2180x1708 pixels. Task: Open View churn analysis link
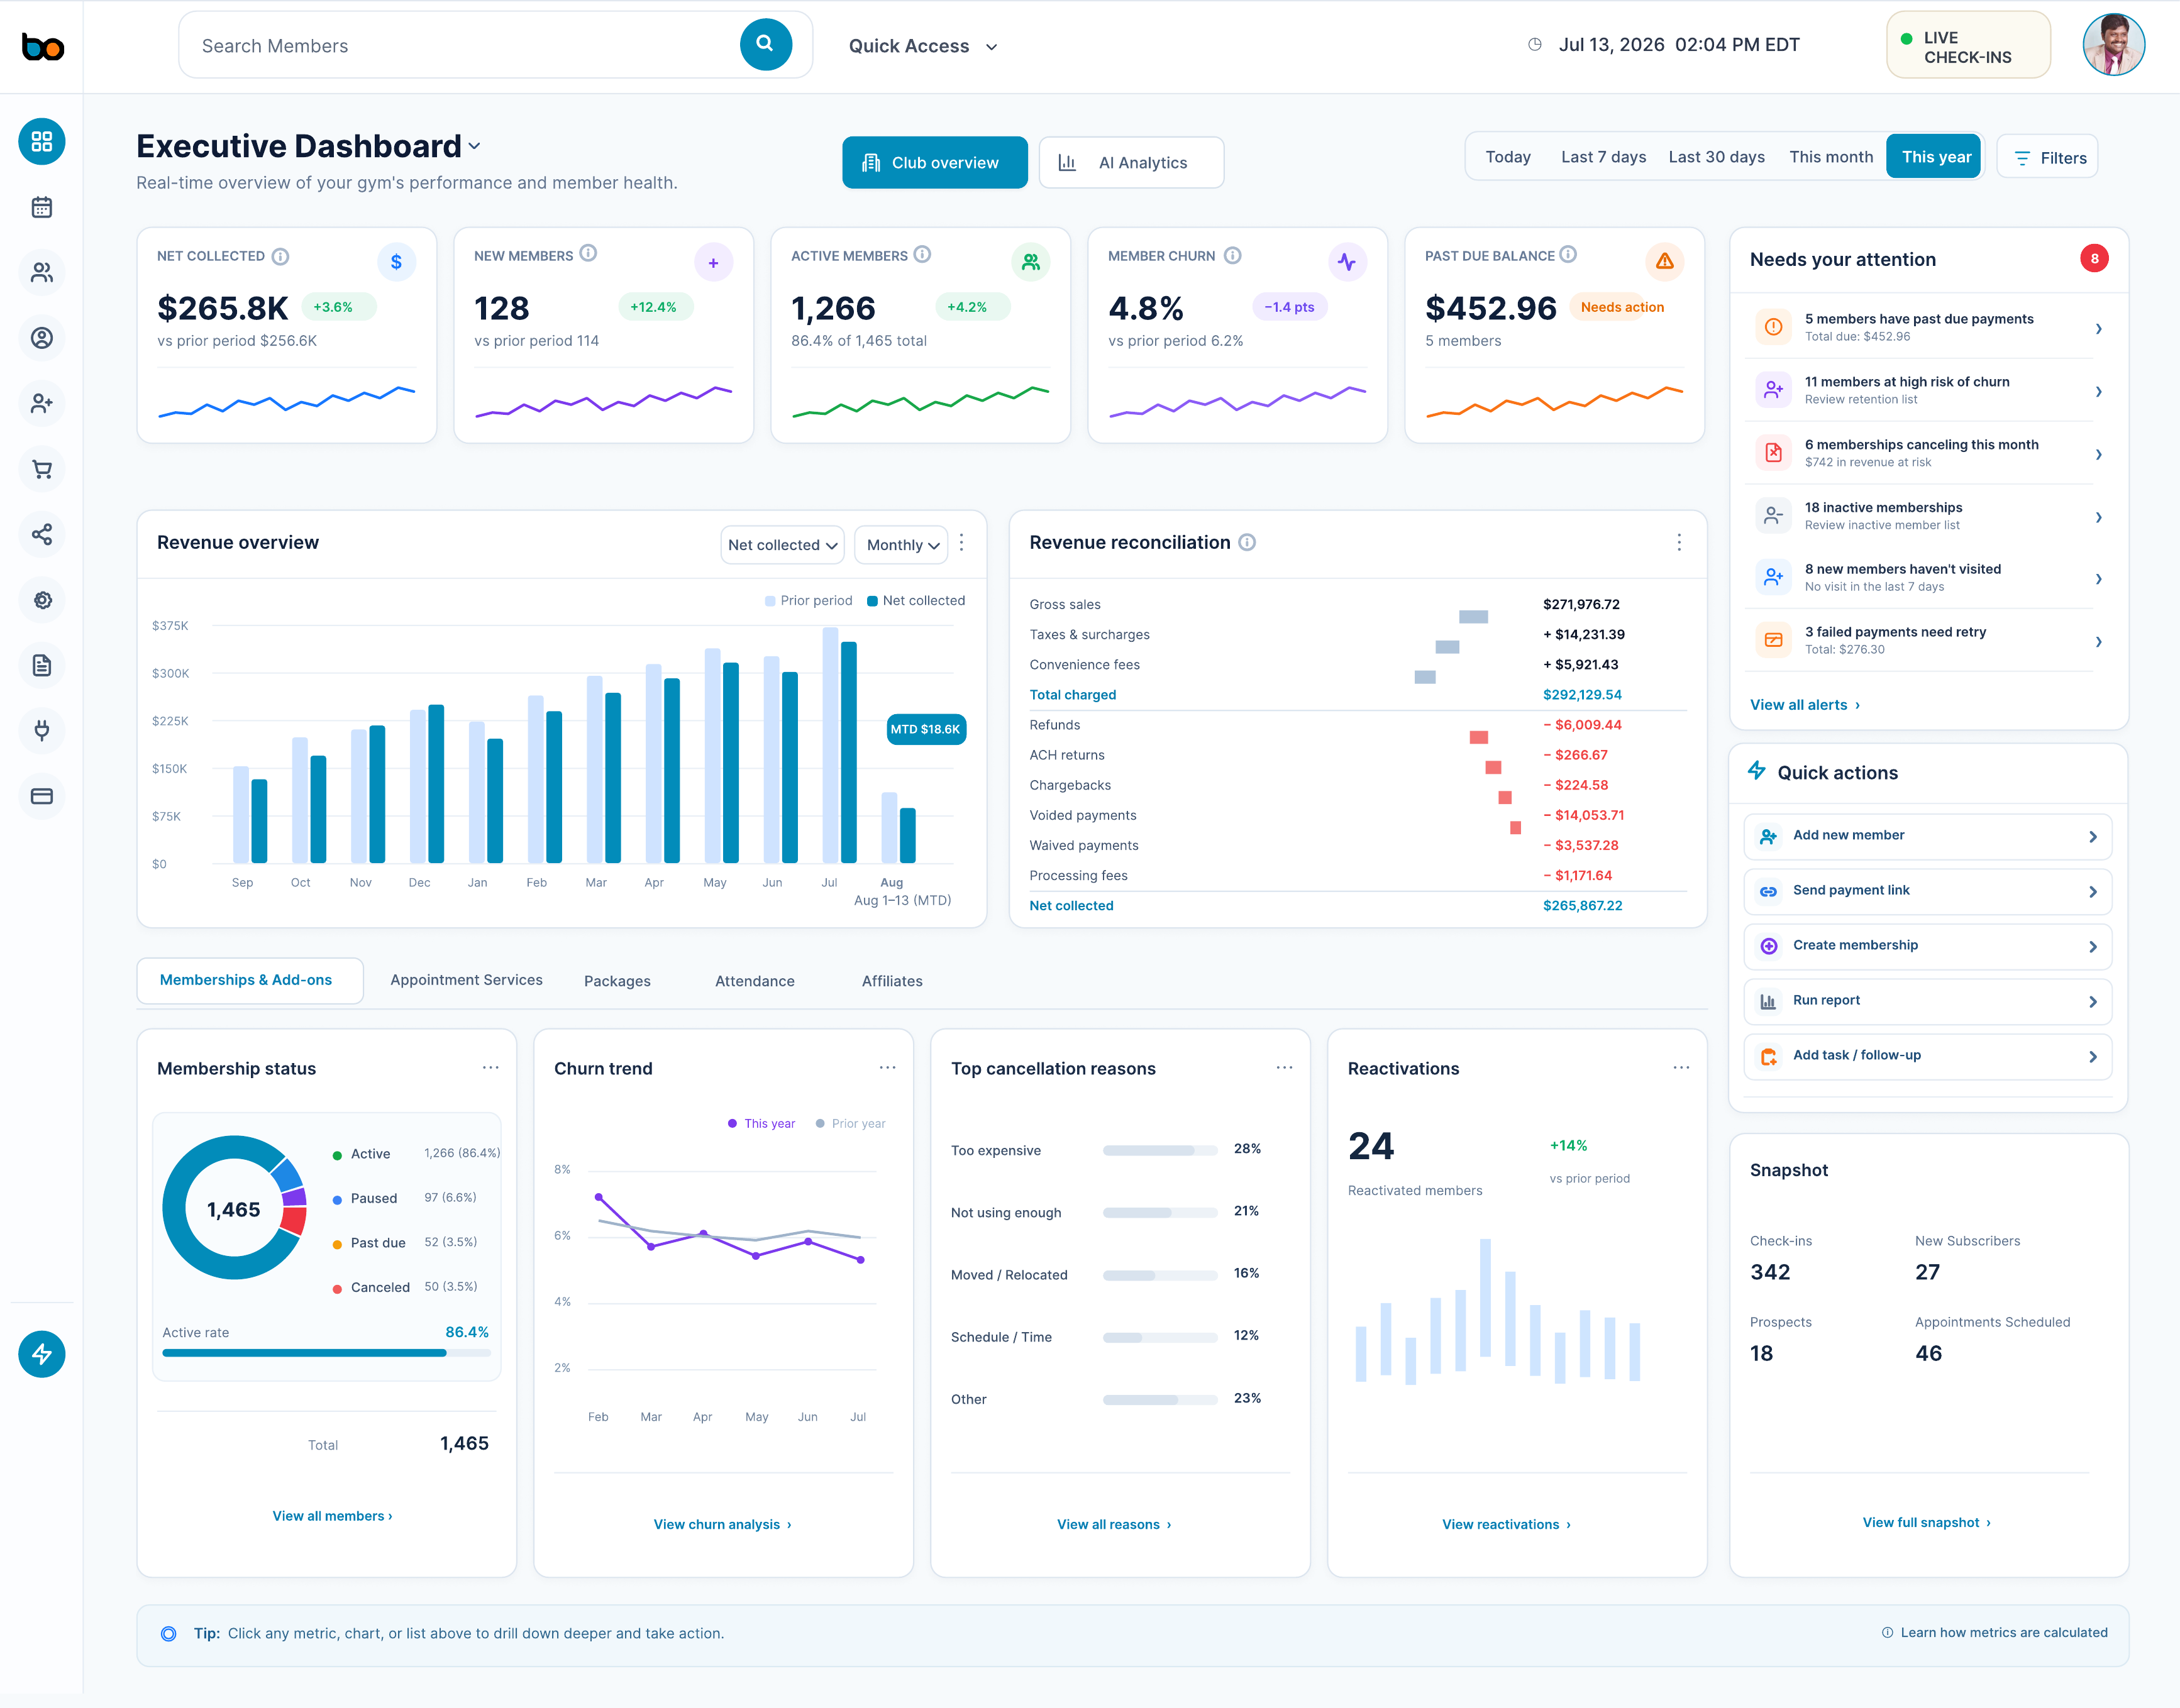(x=722, y=1524)
